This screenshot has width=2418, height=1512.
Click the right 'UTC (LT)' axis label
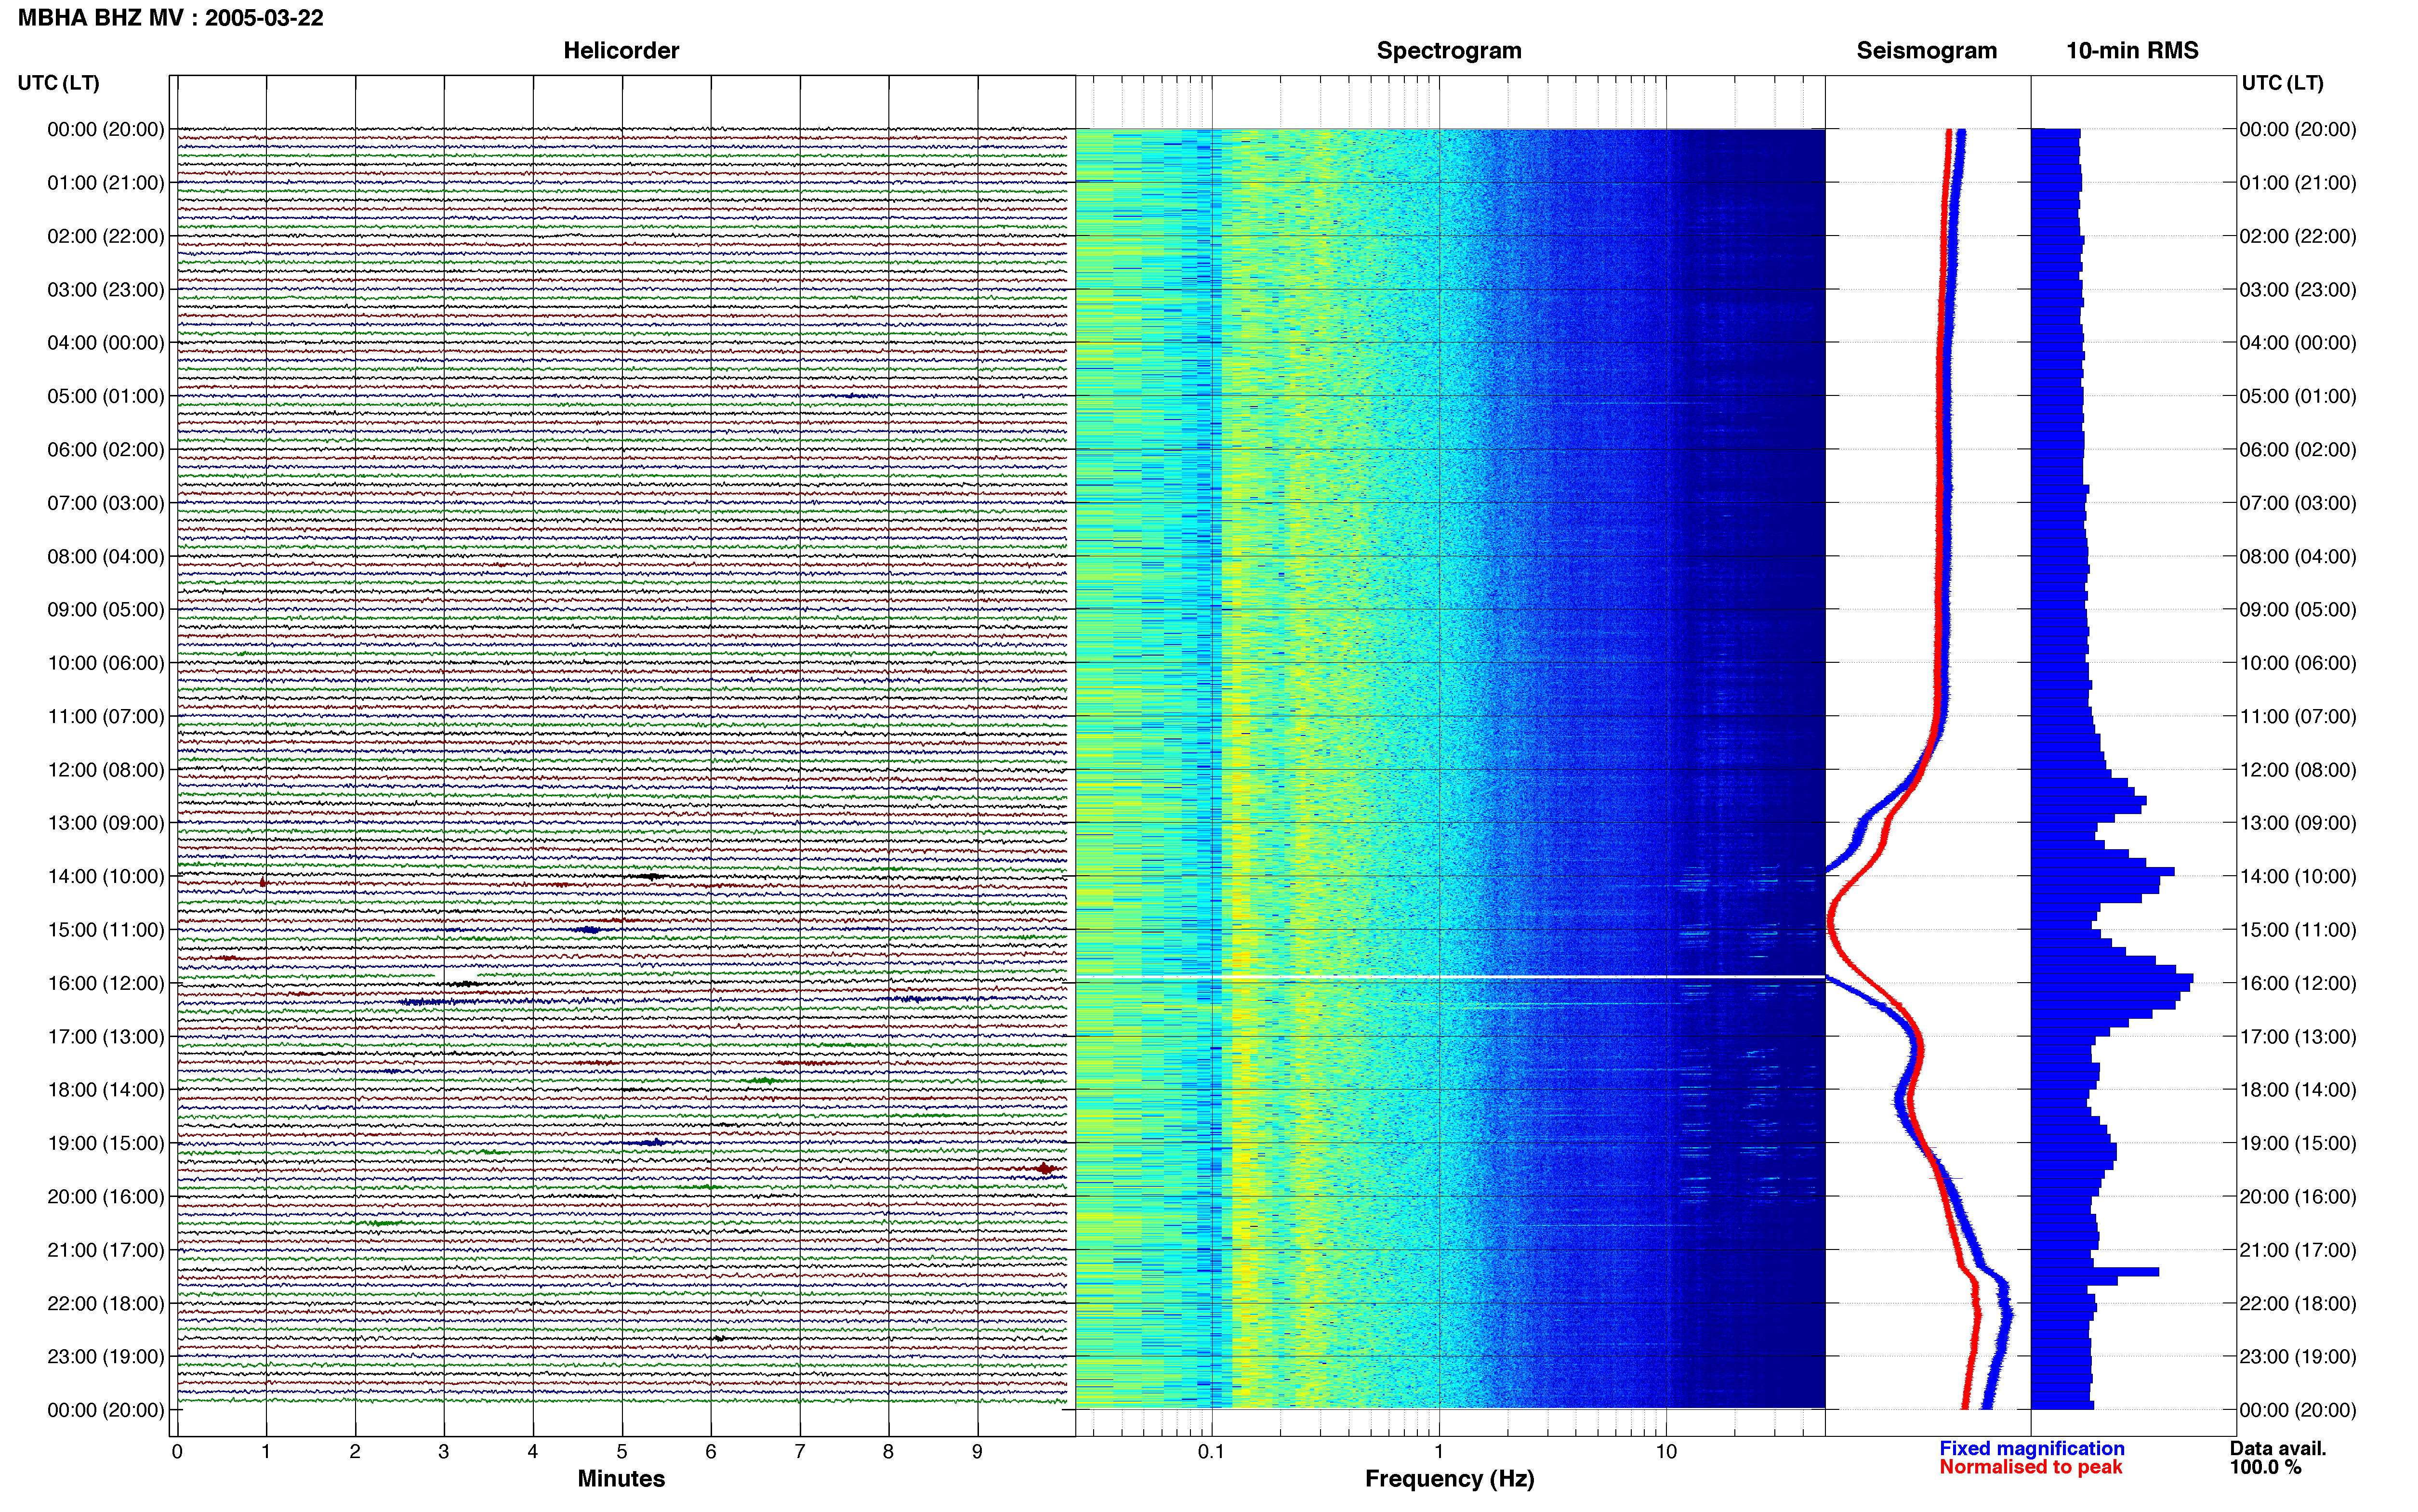2283,83
